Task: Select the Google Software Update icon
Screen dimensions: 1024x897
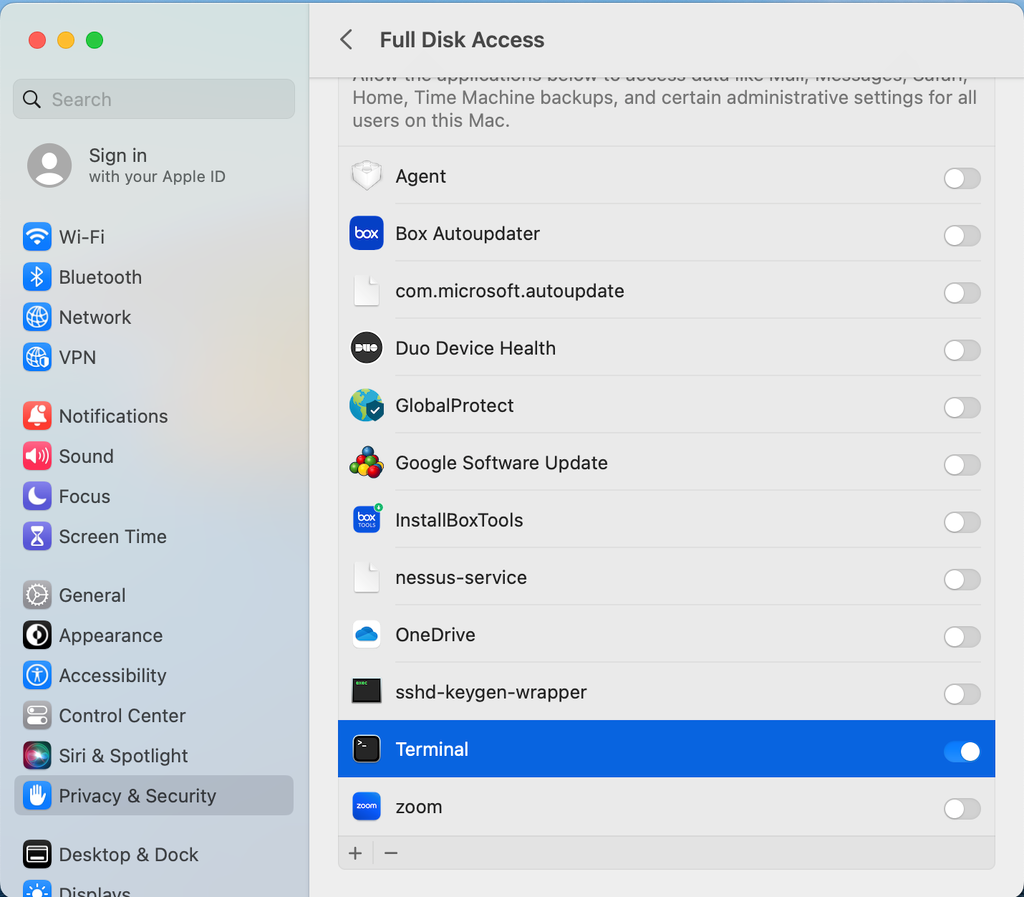Action: point(367,463)
